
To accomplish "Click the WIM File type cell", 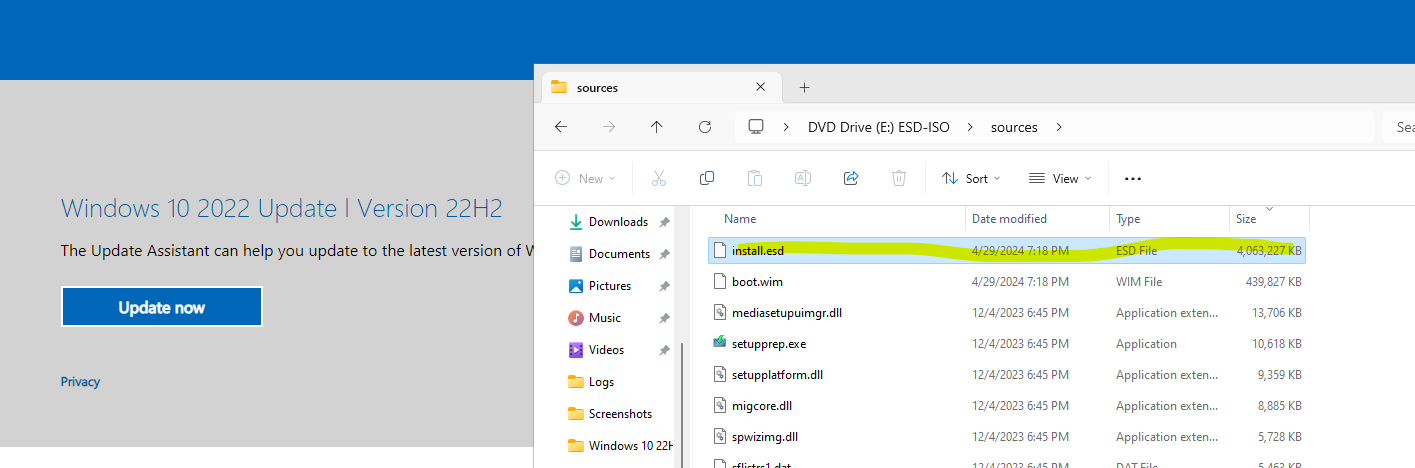I will [x=1139, y=282].
